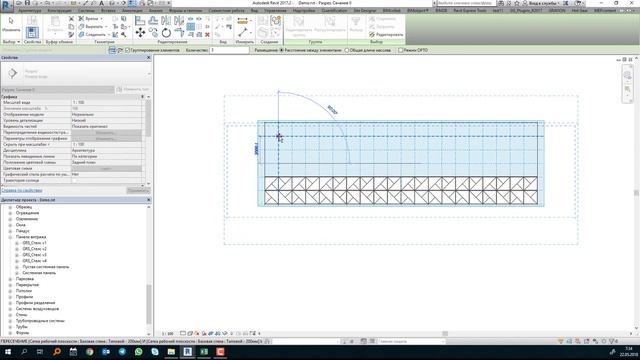Expand the Окна tree node
This screenshot has width=640, height=360.
[x=10, y=225]
